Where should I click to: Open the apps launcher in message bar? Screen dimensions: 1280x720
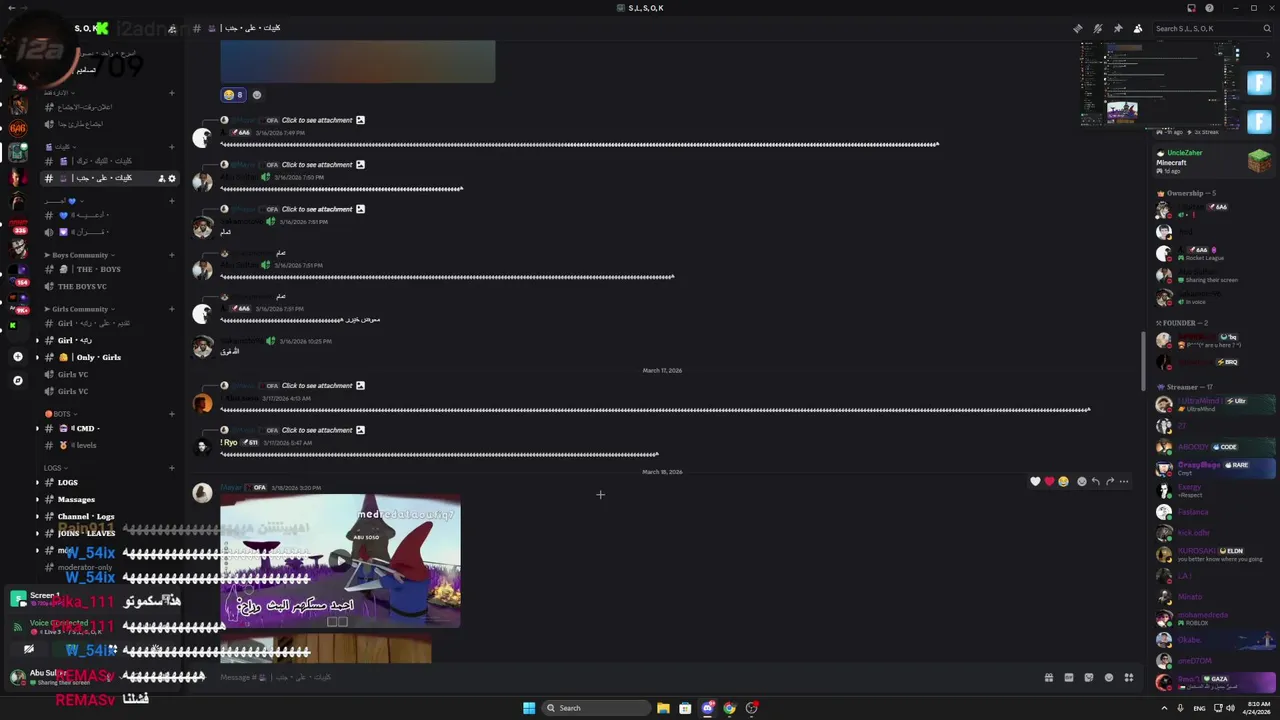[1128, 677]
